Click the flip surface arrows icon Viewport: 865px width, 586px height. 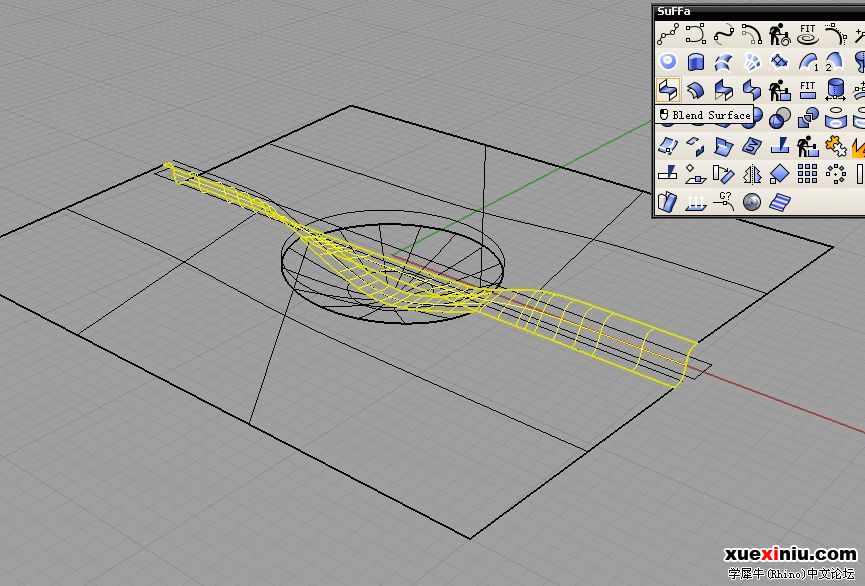point(696,146)
